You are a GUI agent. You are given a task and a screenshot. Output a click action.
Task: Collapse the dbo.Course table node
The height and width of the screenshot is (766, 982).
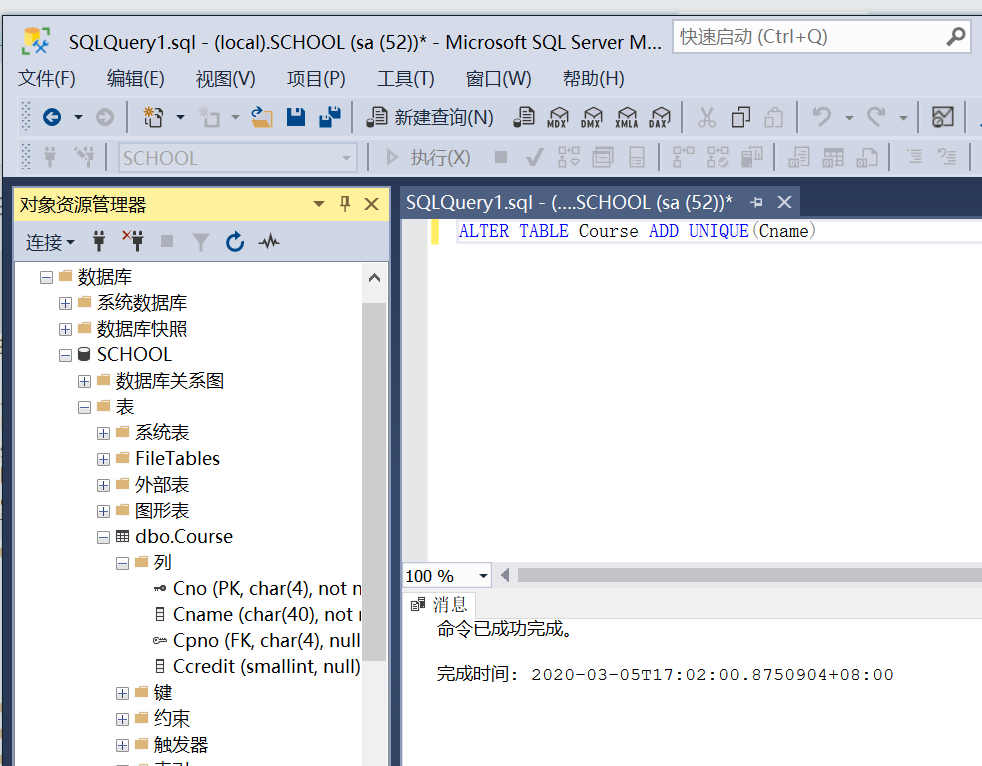pos(103,537)
